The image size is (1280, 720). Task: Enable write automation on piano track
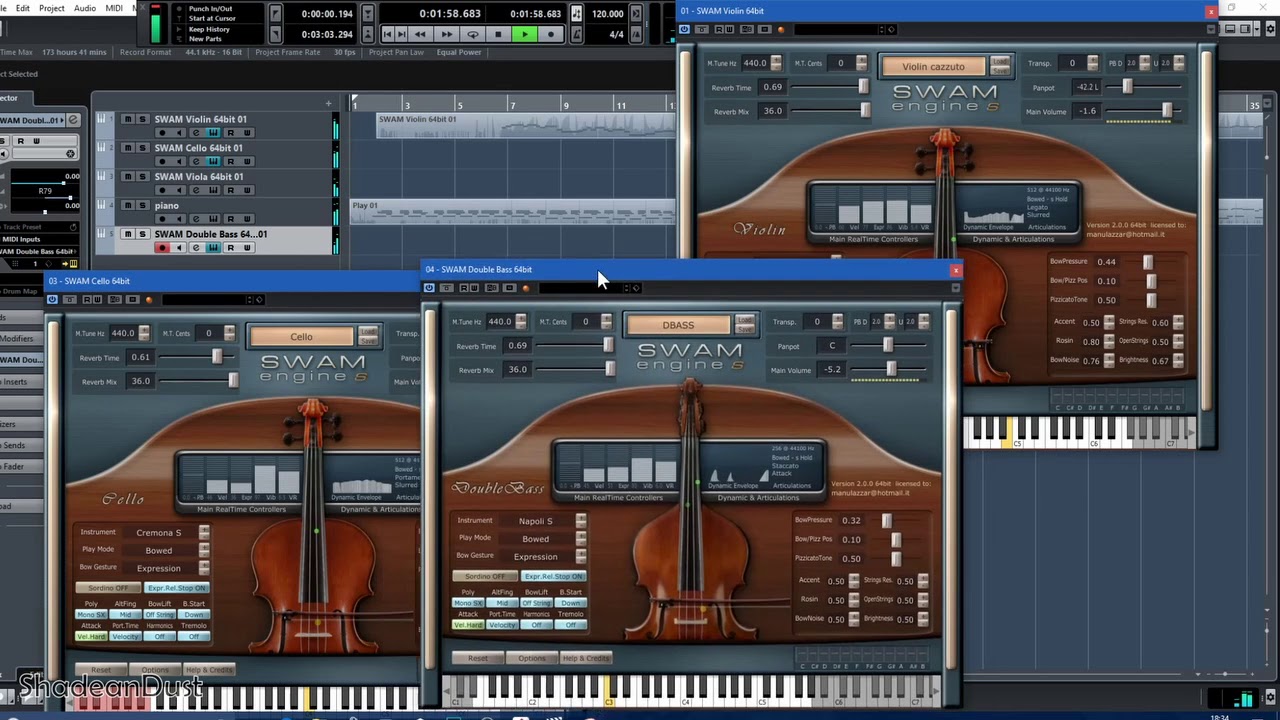(247, 219)
